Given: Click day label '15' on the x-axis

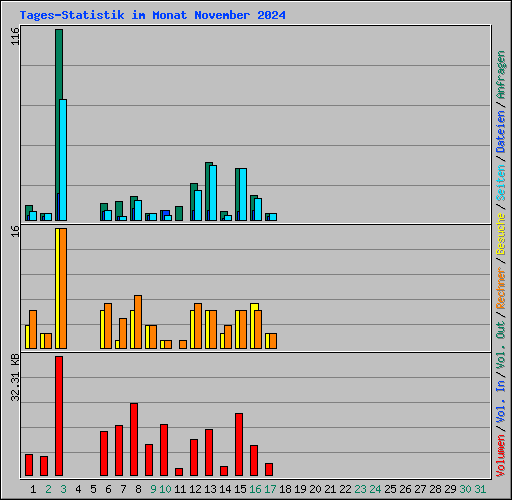Looking at the screenshot, I should tap(240, 489).
